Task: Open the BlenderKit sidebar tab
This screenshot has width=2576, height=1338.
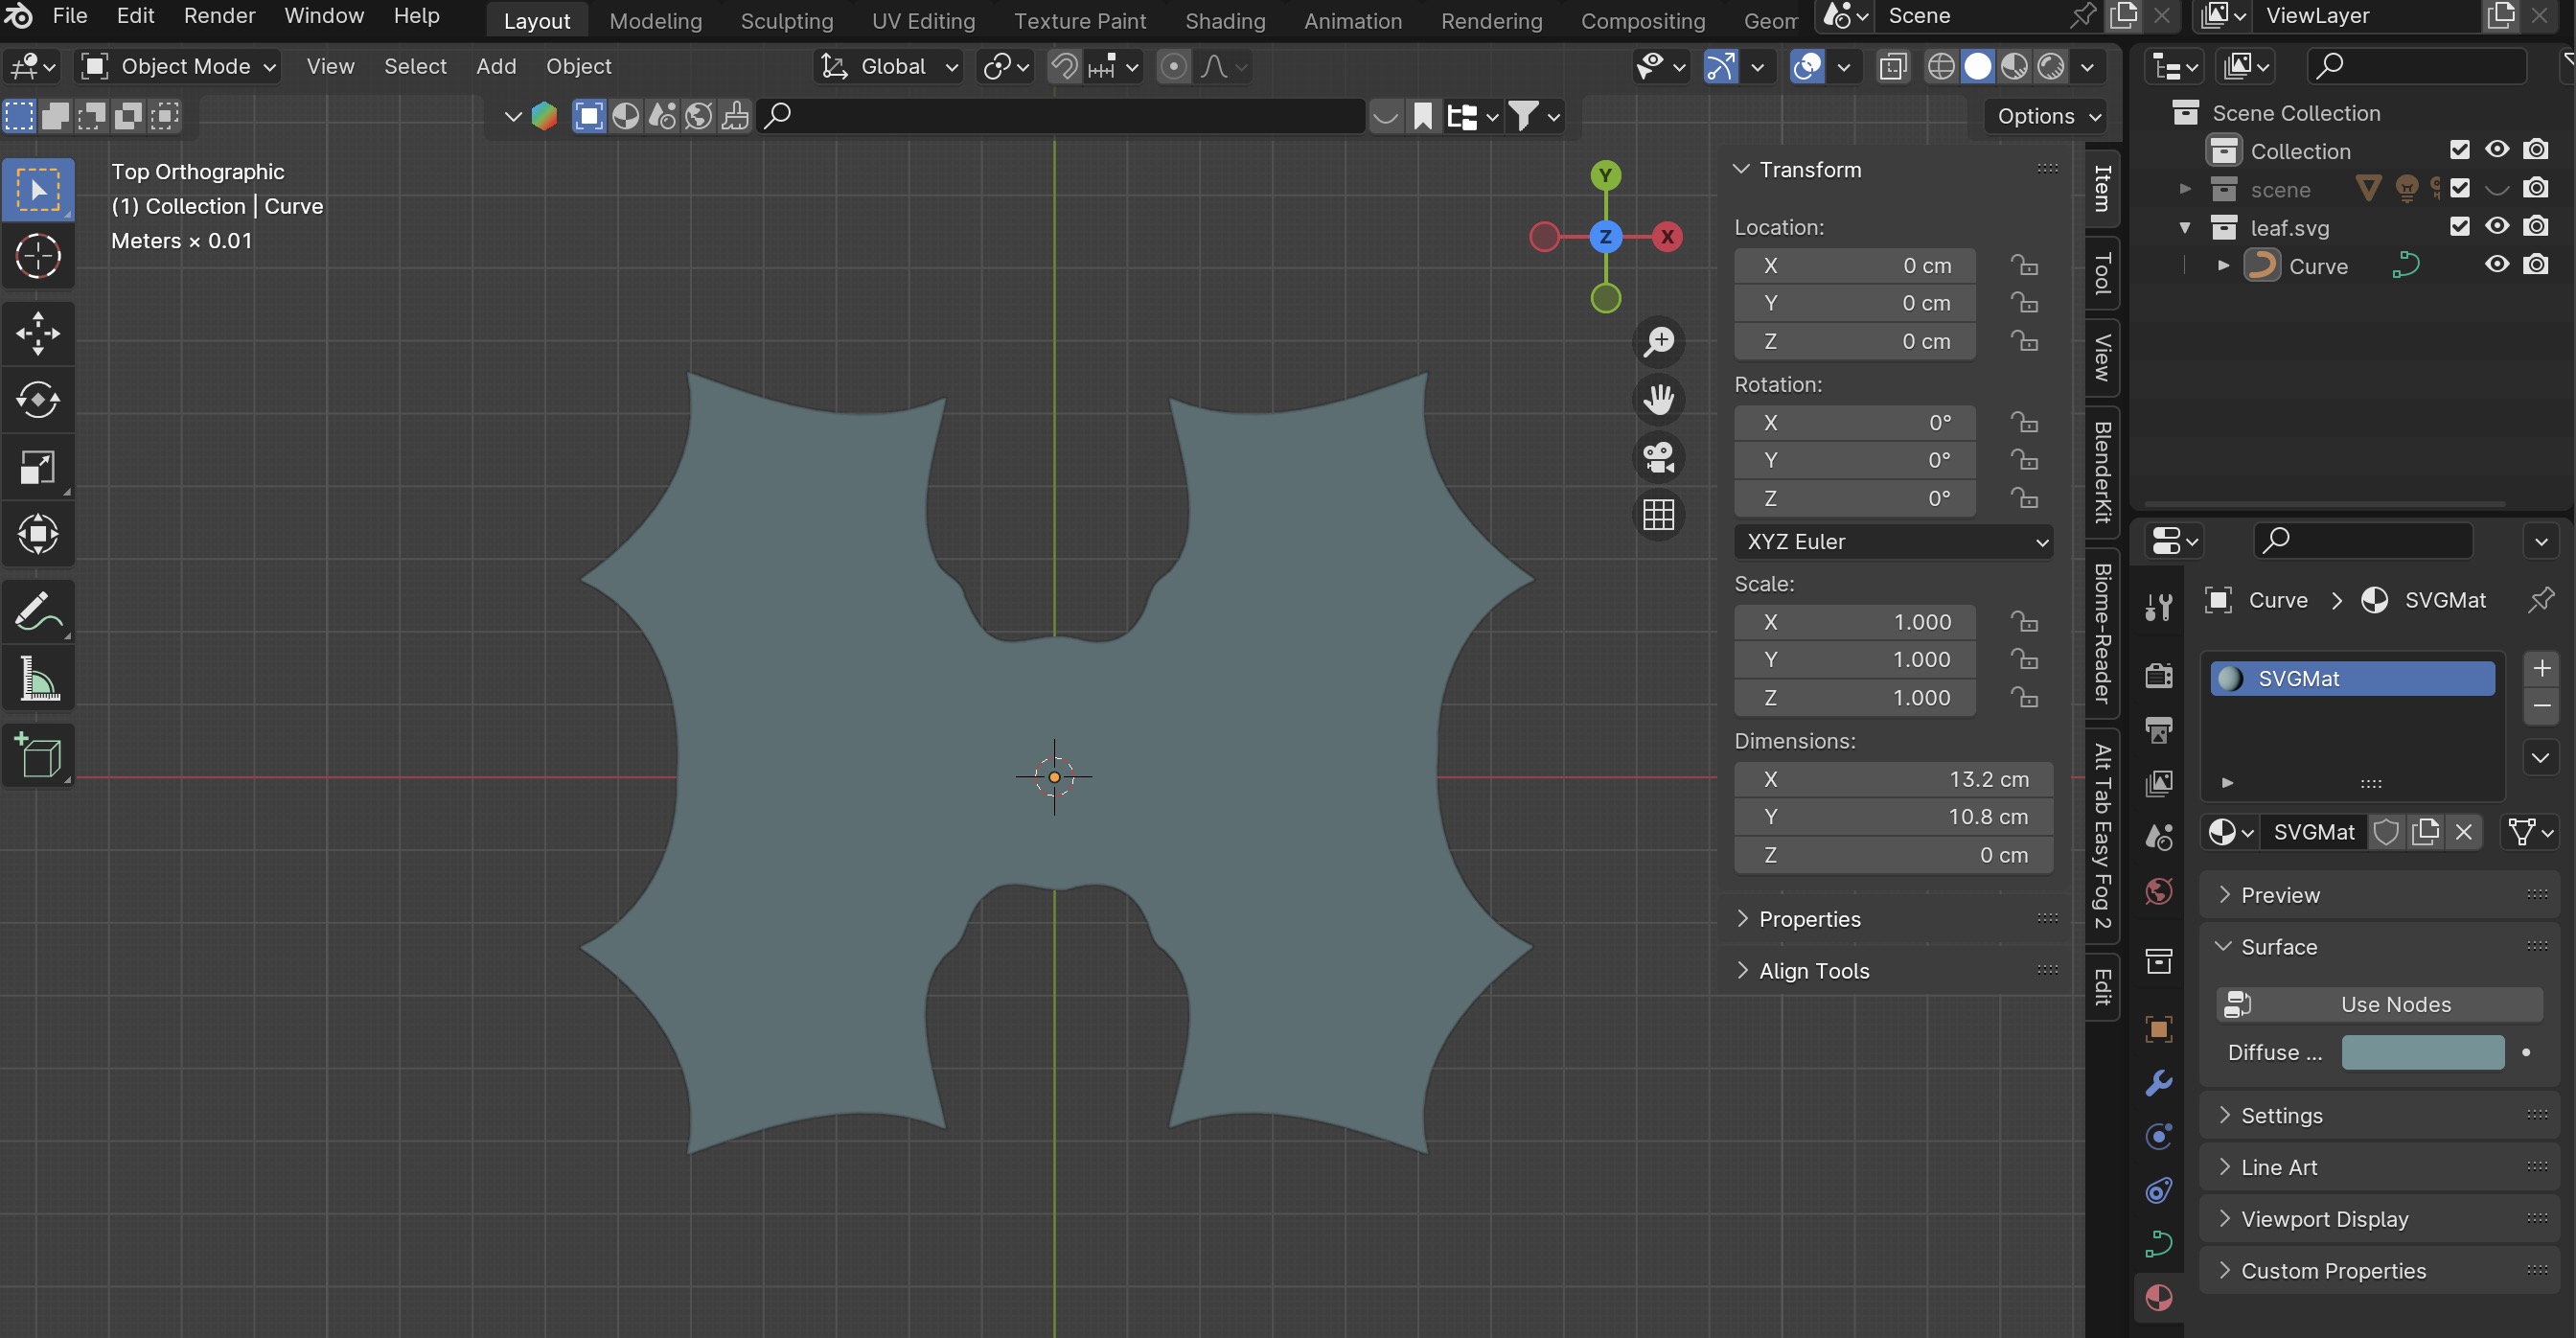Action: (x=2102, y=471)
